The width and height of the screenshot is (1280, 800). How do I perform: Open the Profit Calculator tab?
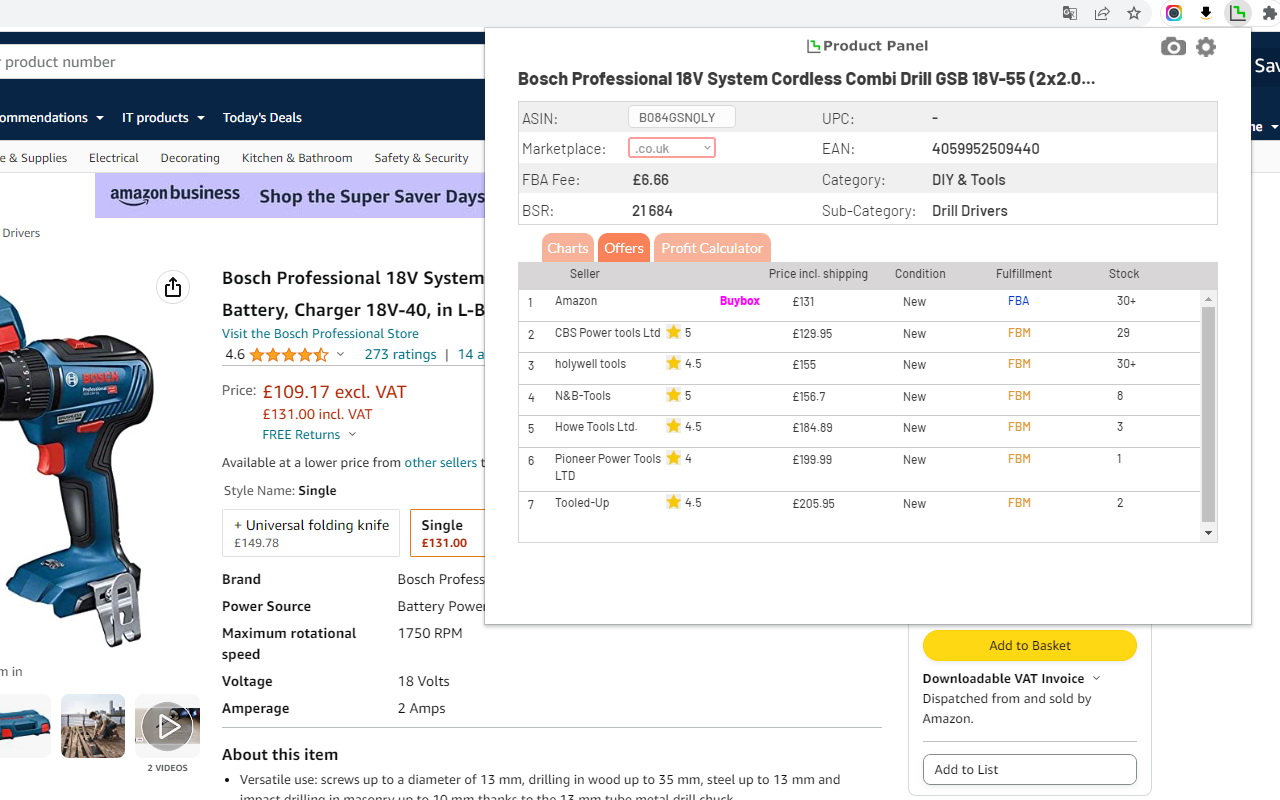[x=712, y=248]
